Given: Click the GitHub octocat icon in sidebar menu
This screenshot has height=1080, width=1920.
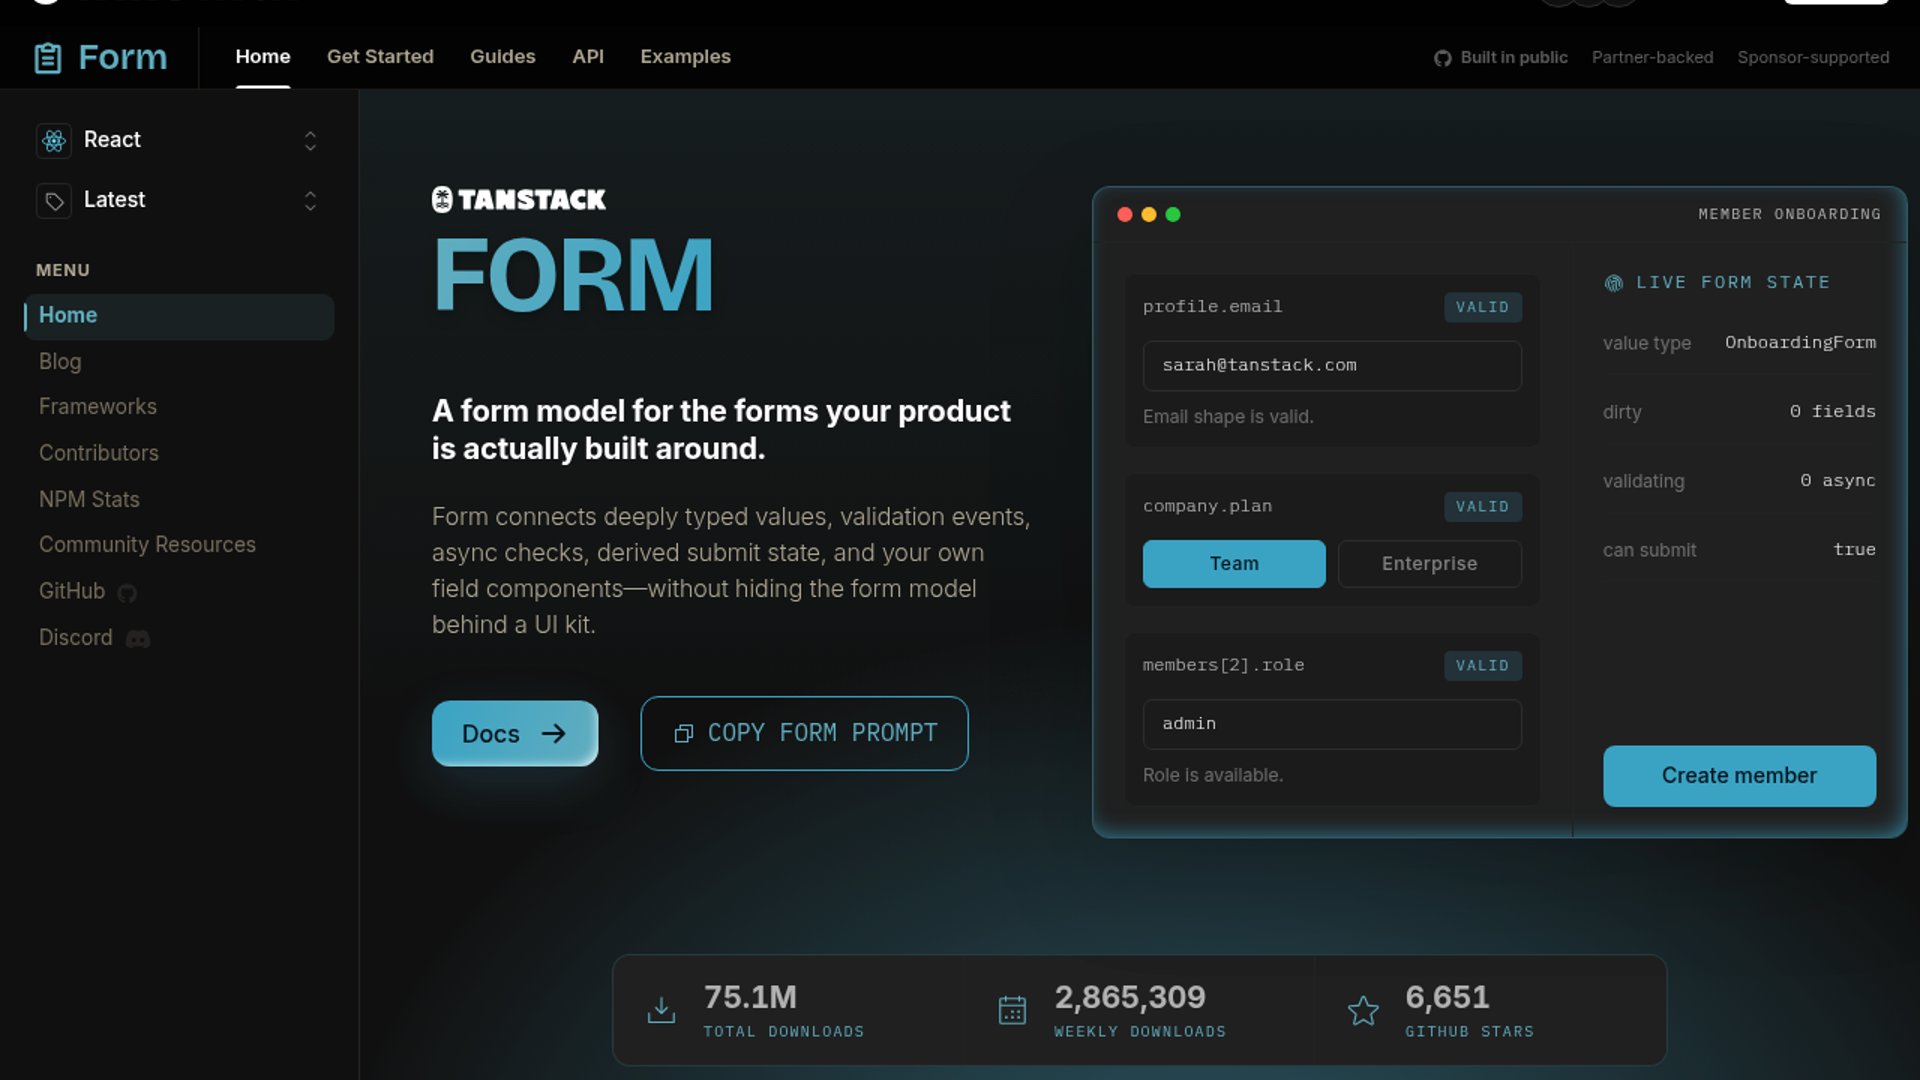Looking at the screenshot, I should click(127, 593).
